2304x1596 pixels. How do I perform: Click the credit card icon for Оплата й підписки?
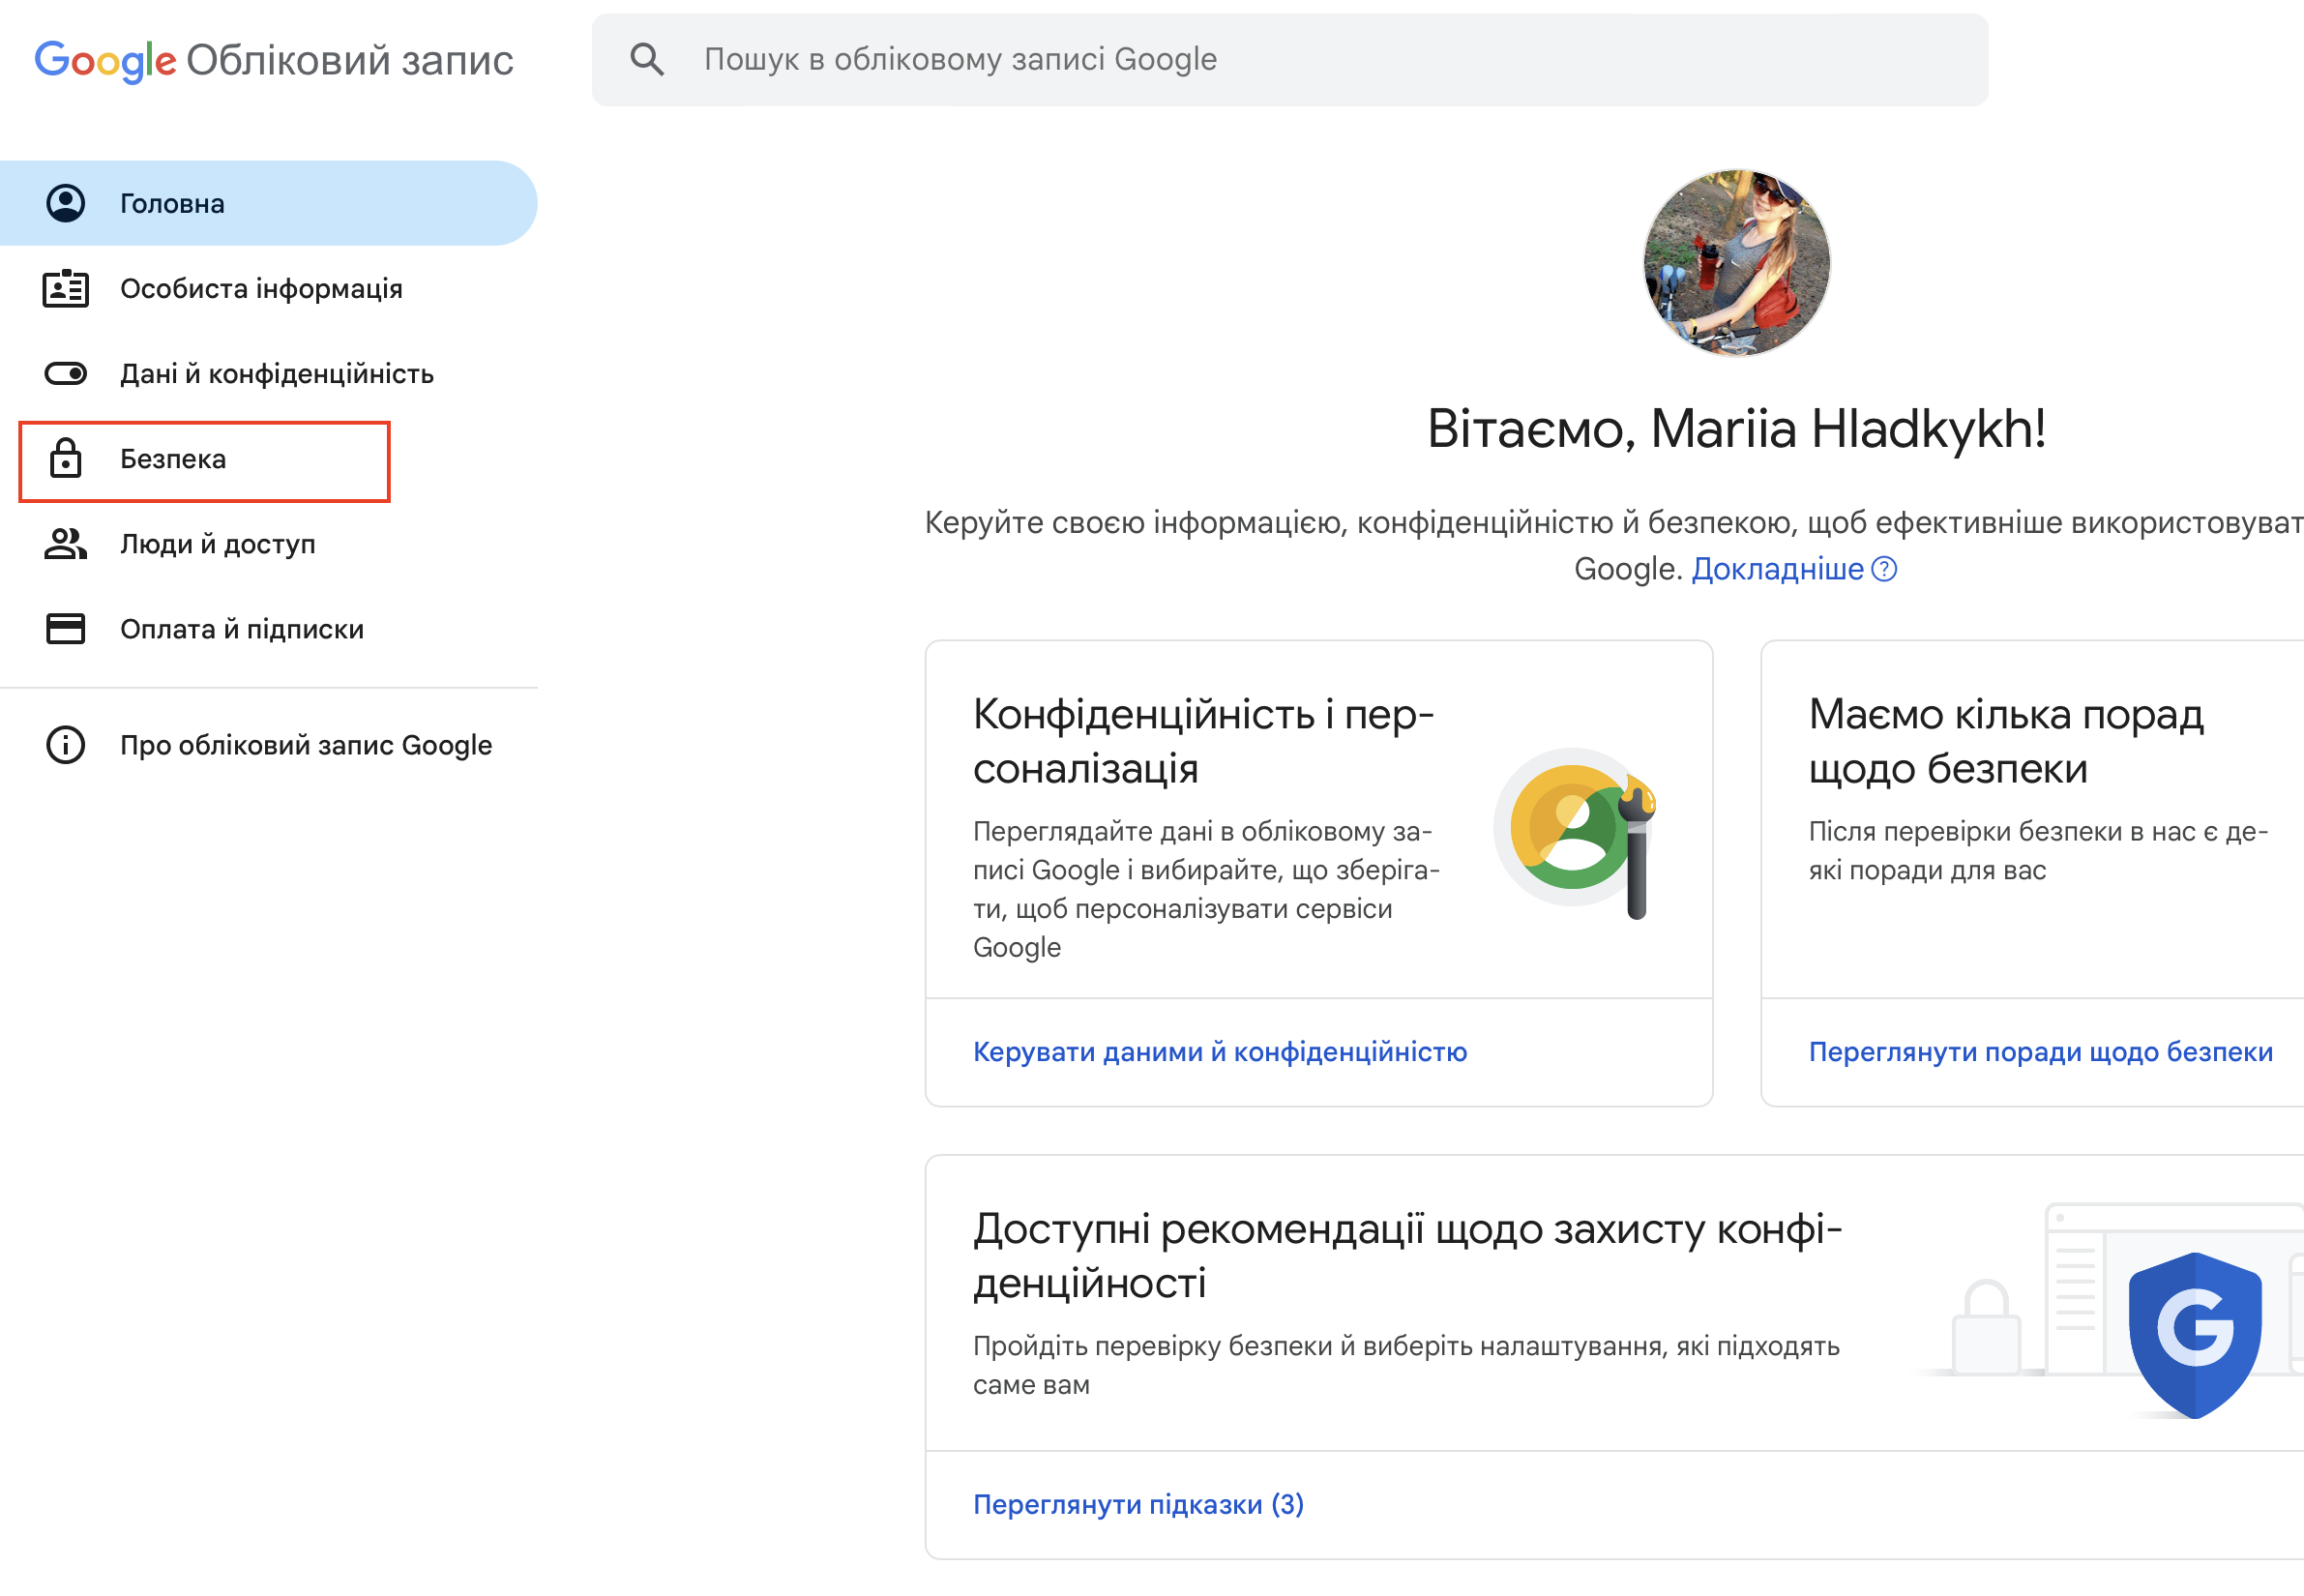tap(66, 629)
